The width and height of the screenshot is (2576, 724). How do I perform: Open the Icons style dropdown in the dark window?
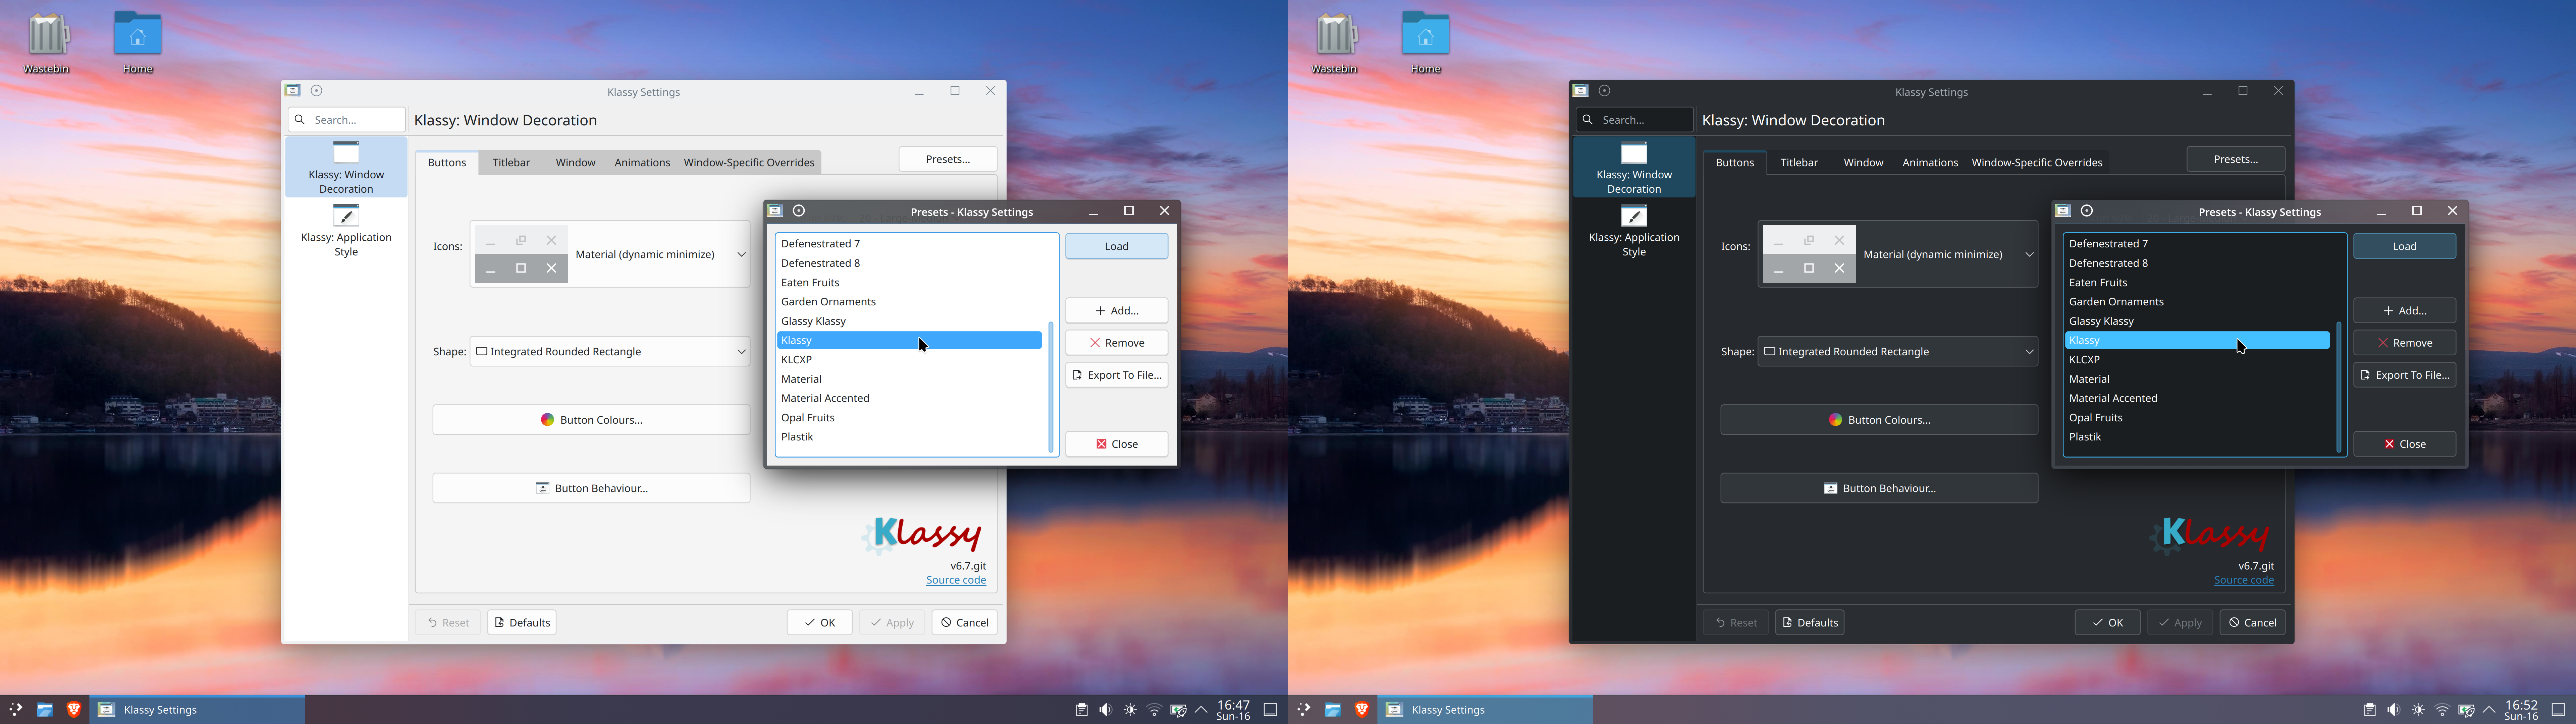point(1898,254)
